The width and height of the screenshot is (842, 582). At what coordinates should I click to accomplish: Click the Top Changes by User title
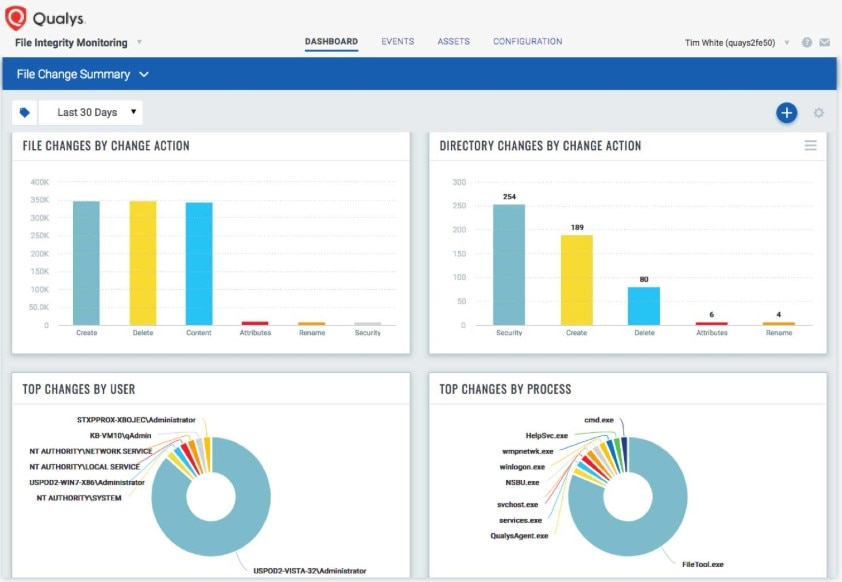tap(78, 389)
